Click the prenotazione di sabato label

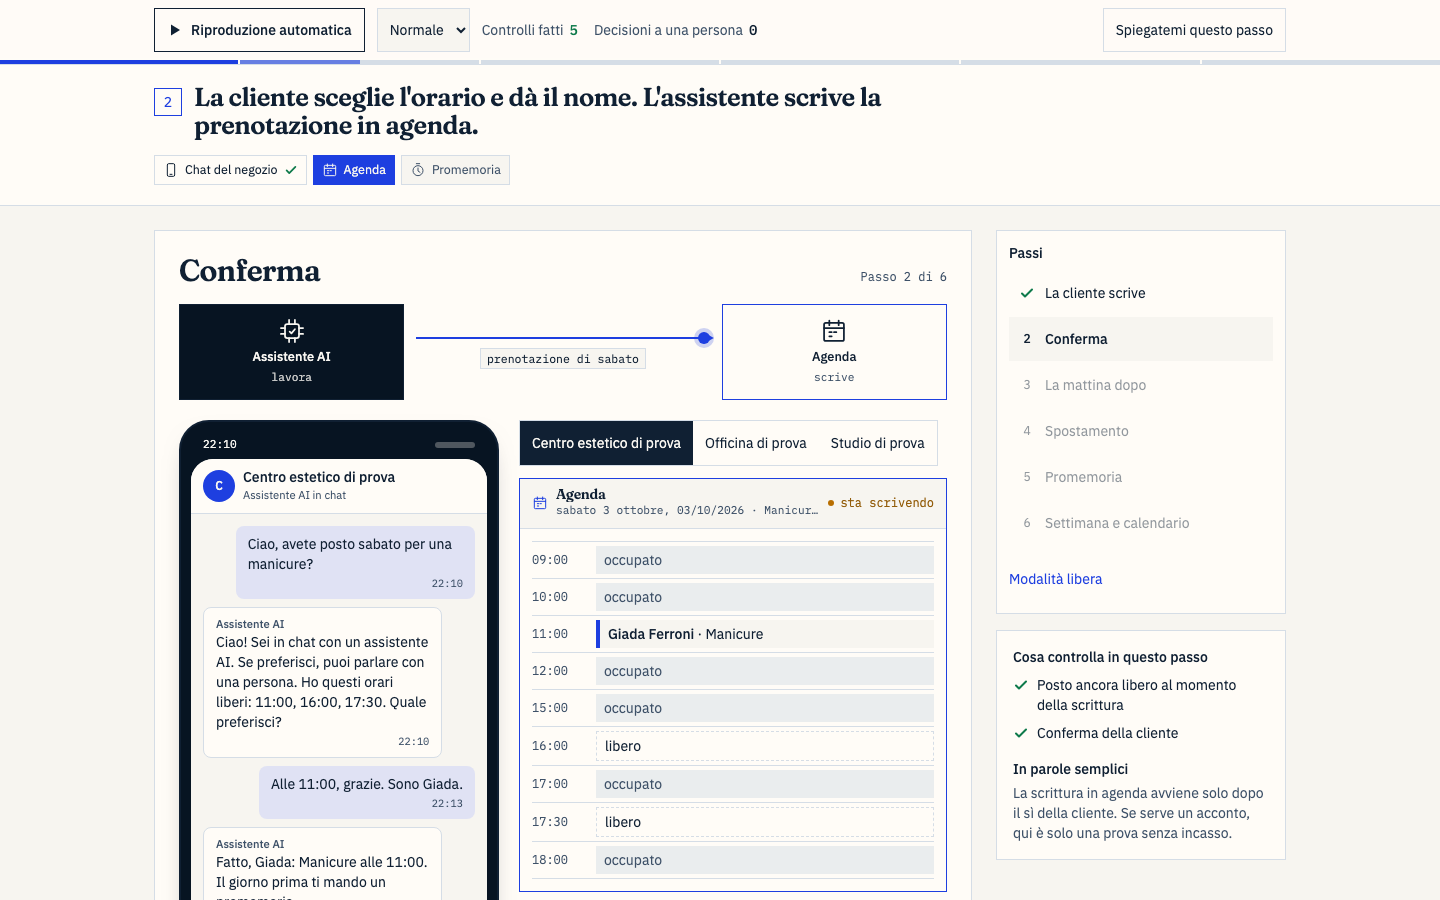(563, 359)
